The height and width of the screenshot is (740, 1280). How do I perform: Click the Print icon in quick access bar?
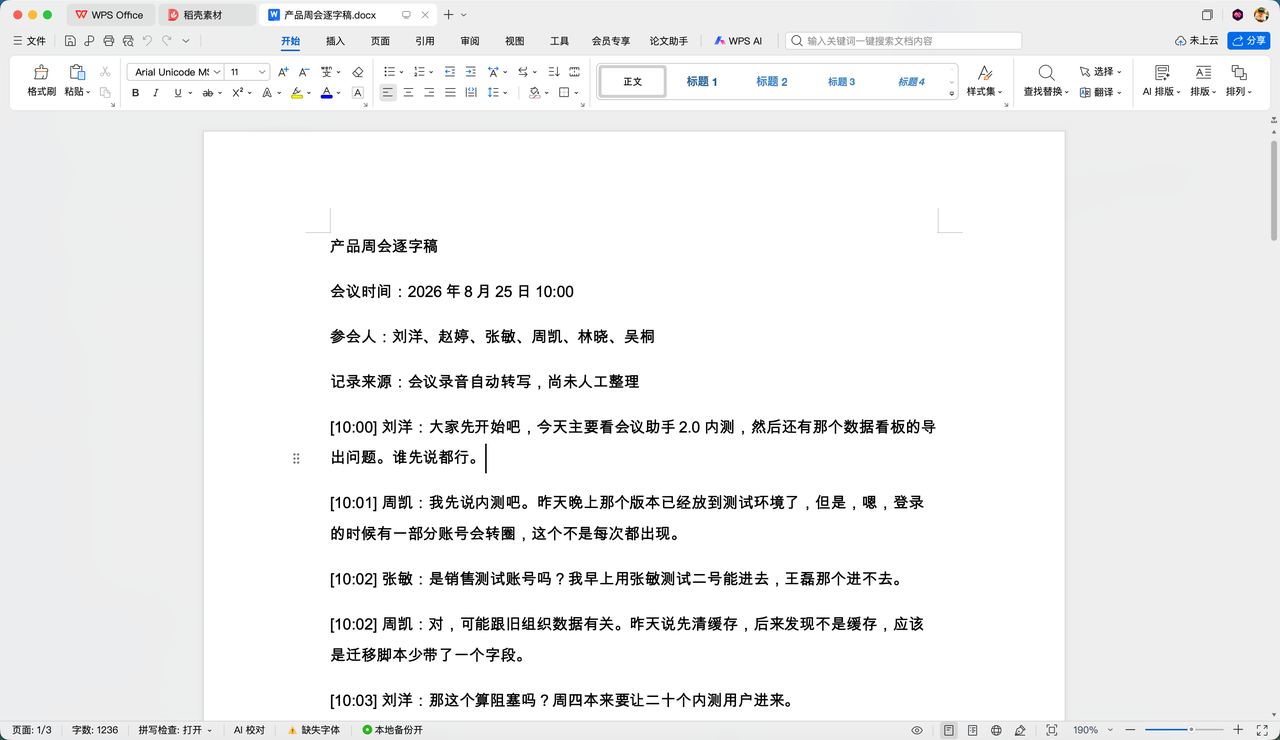[109, 41]
